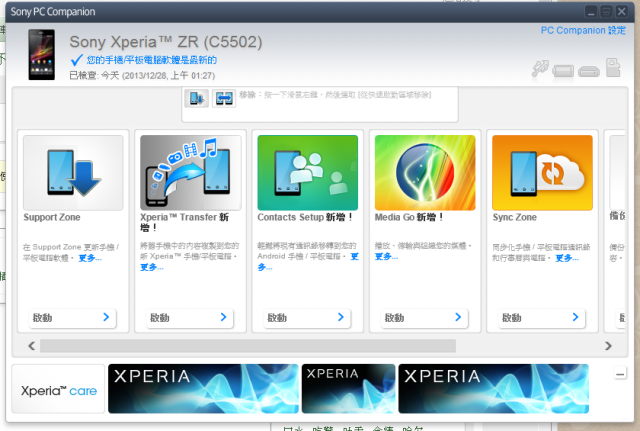
Task: Open the rightmost XPERIA banner
Action: (x=493, y=389)
